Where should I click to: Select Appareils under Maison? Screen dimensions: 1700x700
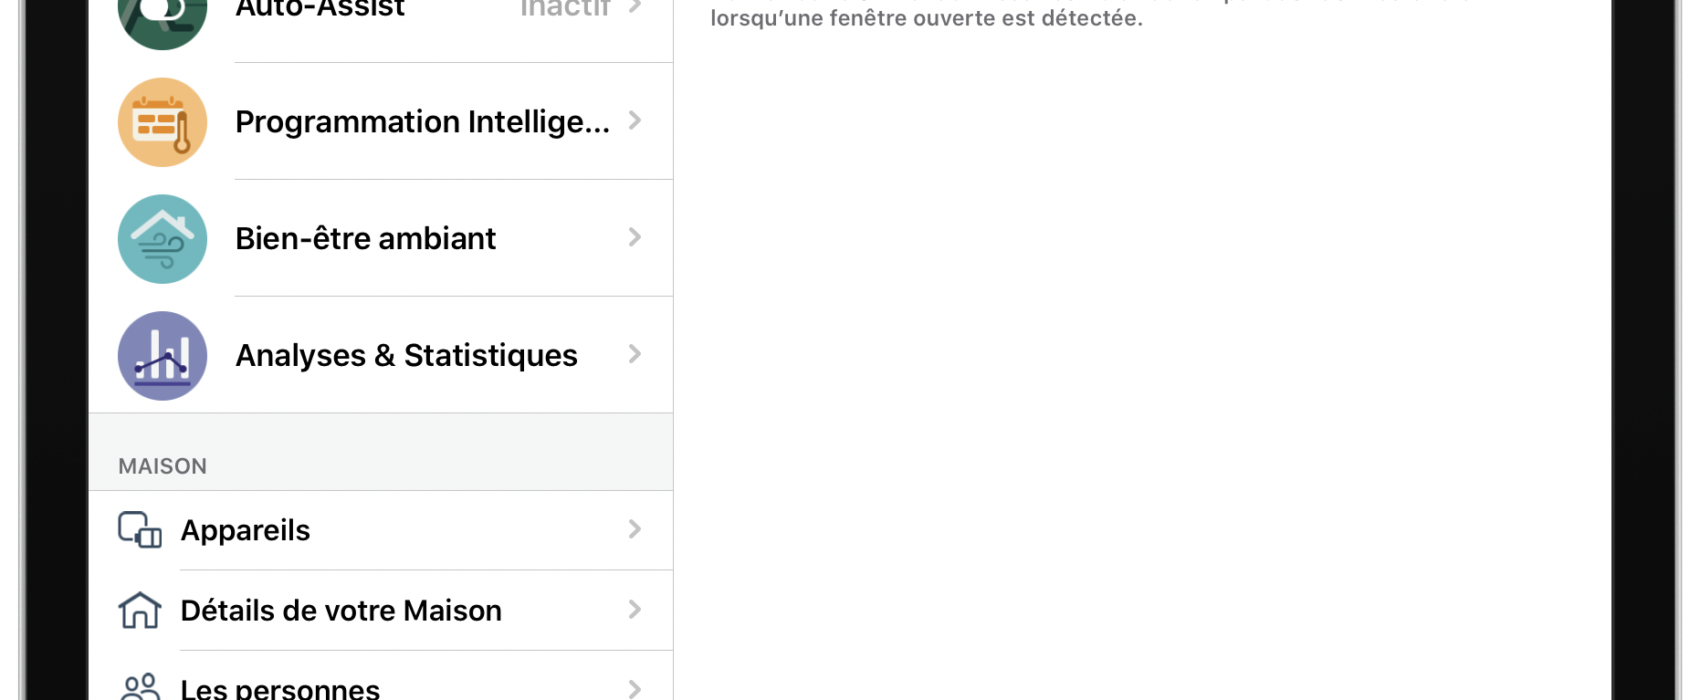pos(381,530)
